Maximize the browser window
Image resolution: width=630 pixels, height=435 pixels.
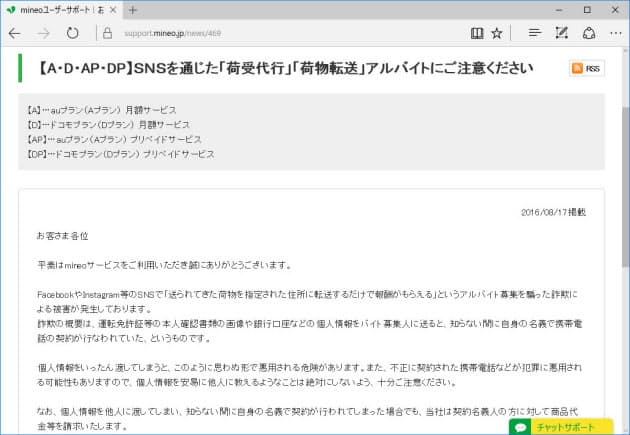coord(587,10)
